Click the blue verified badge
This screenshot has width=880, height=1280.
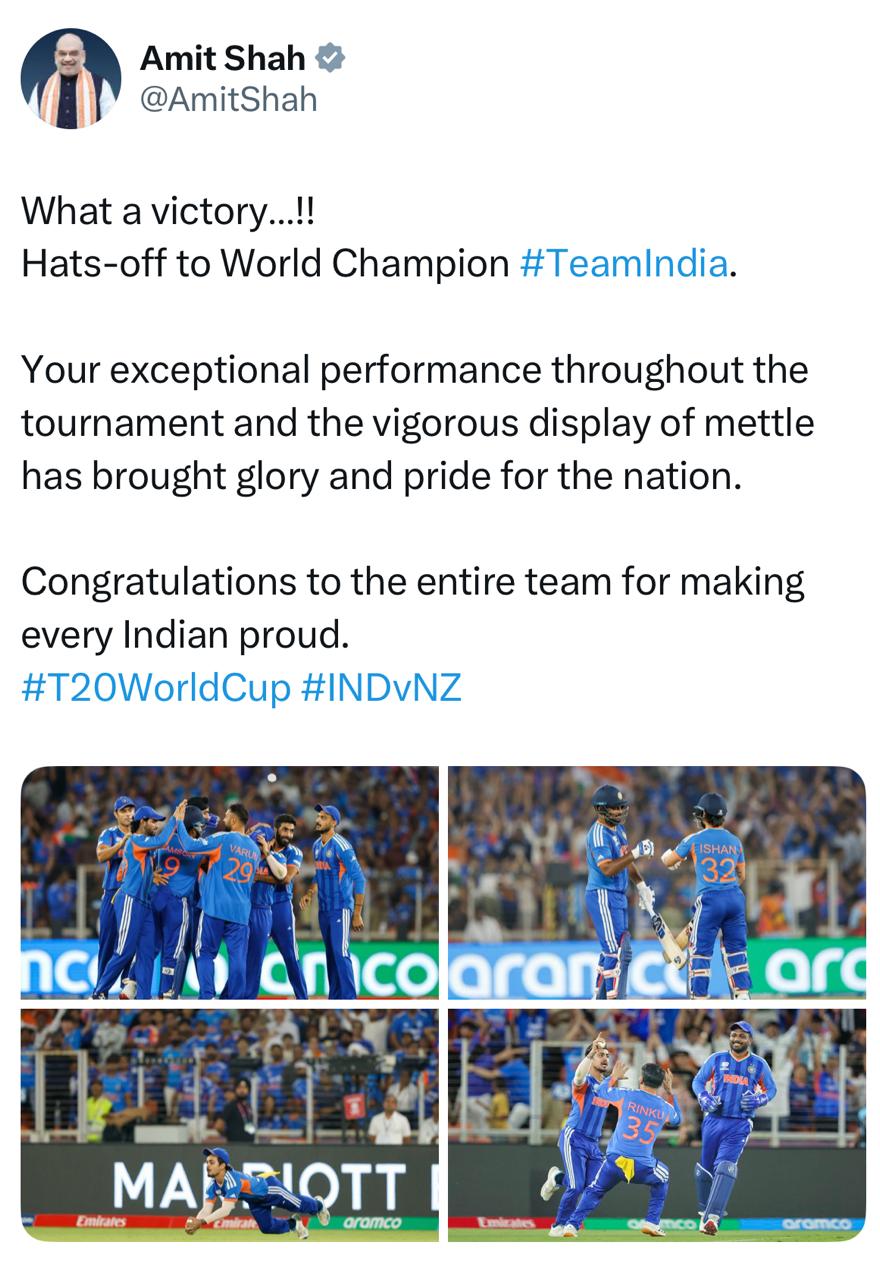(x=330, y=59)
